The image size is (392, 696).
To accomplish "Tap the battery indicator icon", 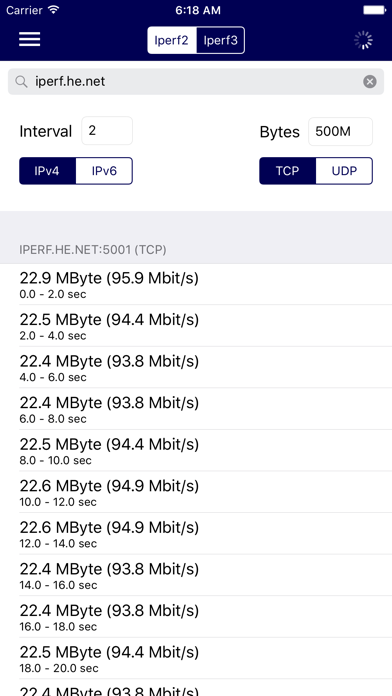I will click(x=374, y=10).
